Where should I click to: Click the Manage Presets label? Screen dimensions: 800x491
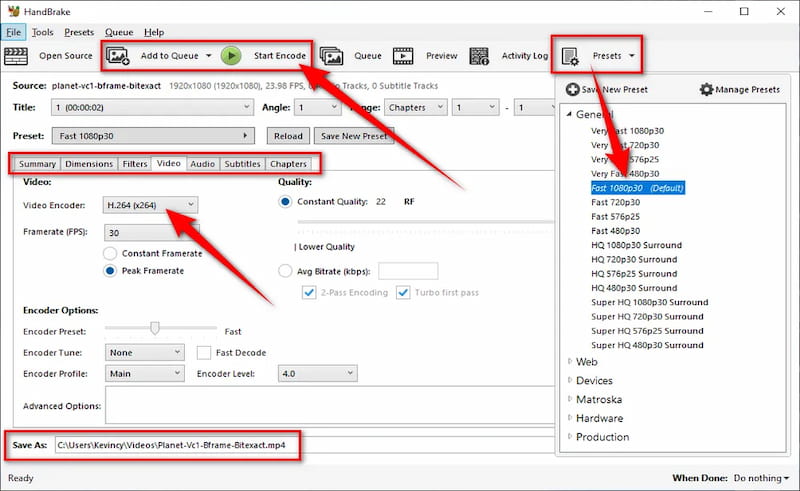coord(747,89)
